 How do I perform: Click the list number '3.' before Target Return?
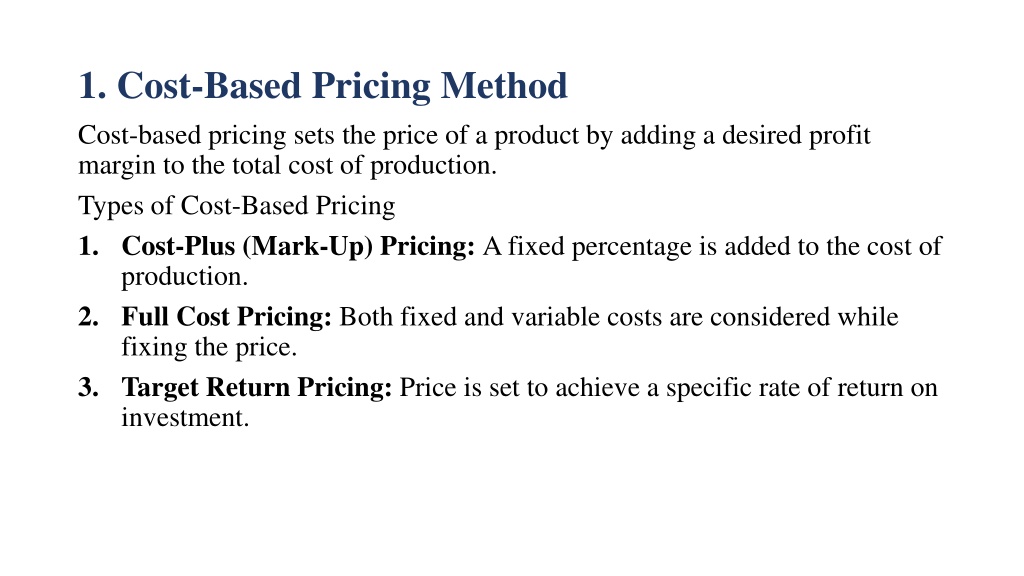click(x=88, y=387)
